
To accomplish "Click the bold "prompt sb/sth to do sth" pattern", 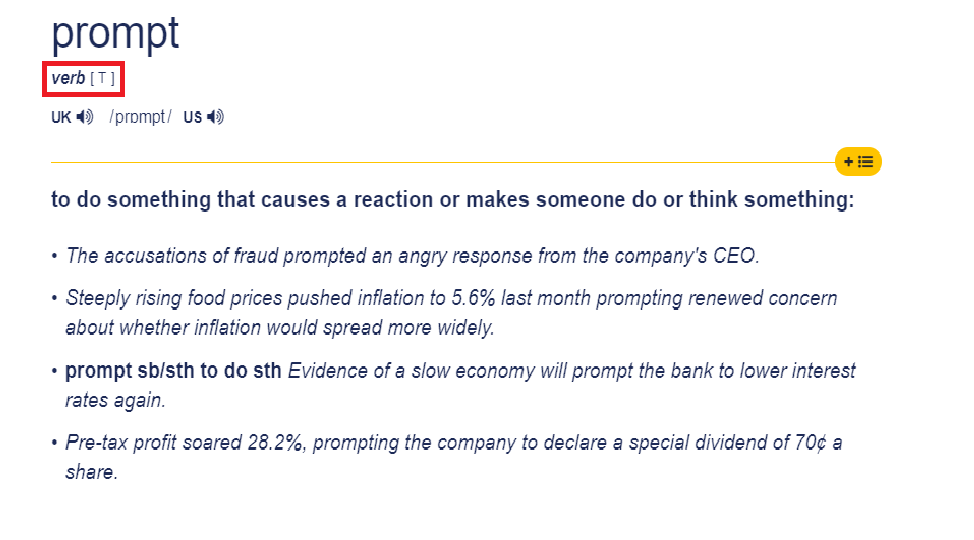I will [173, 371].
